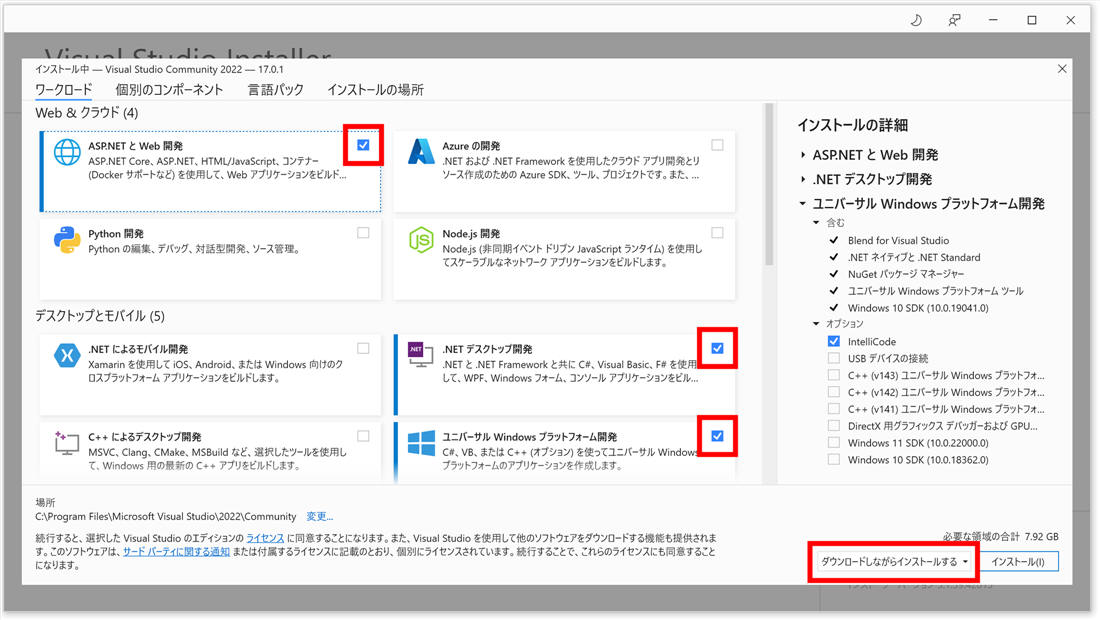Click the workload list vertical scrollbar
Image resolution: width=1100 pixels, height=620 pixels.
[769, 184]
